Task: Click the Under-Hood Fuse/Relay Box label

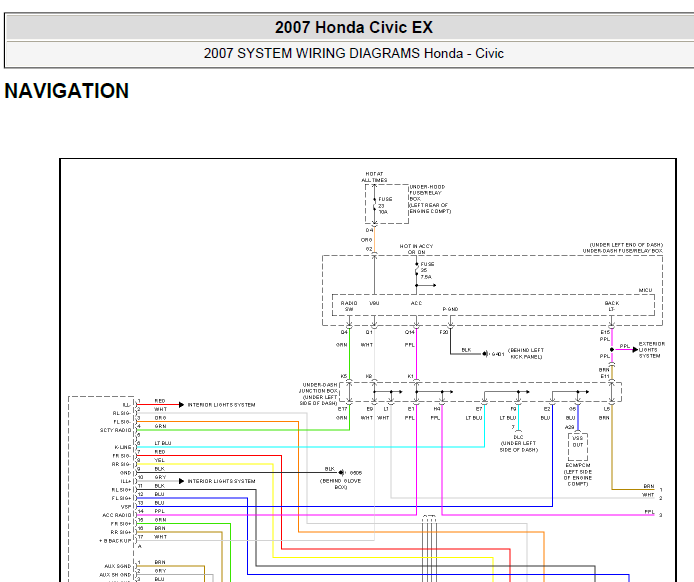Action: [430, 198]
